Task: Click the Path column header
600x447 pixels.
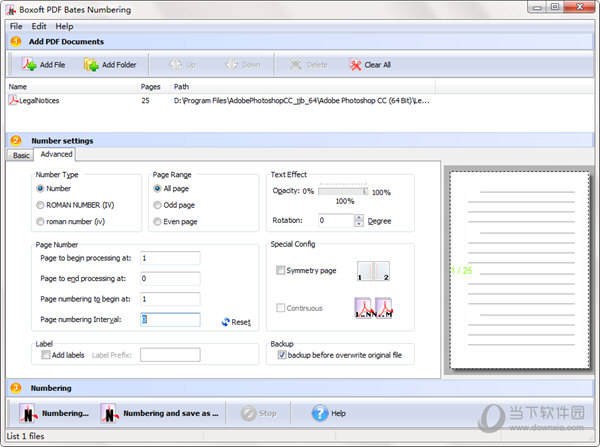Action: 303,86
